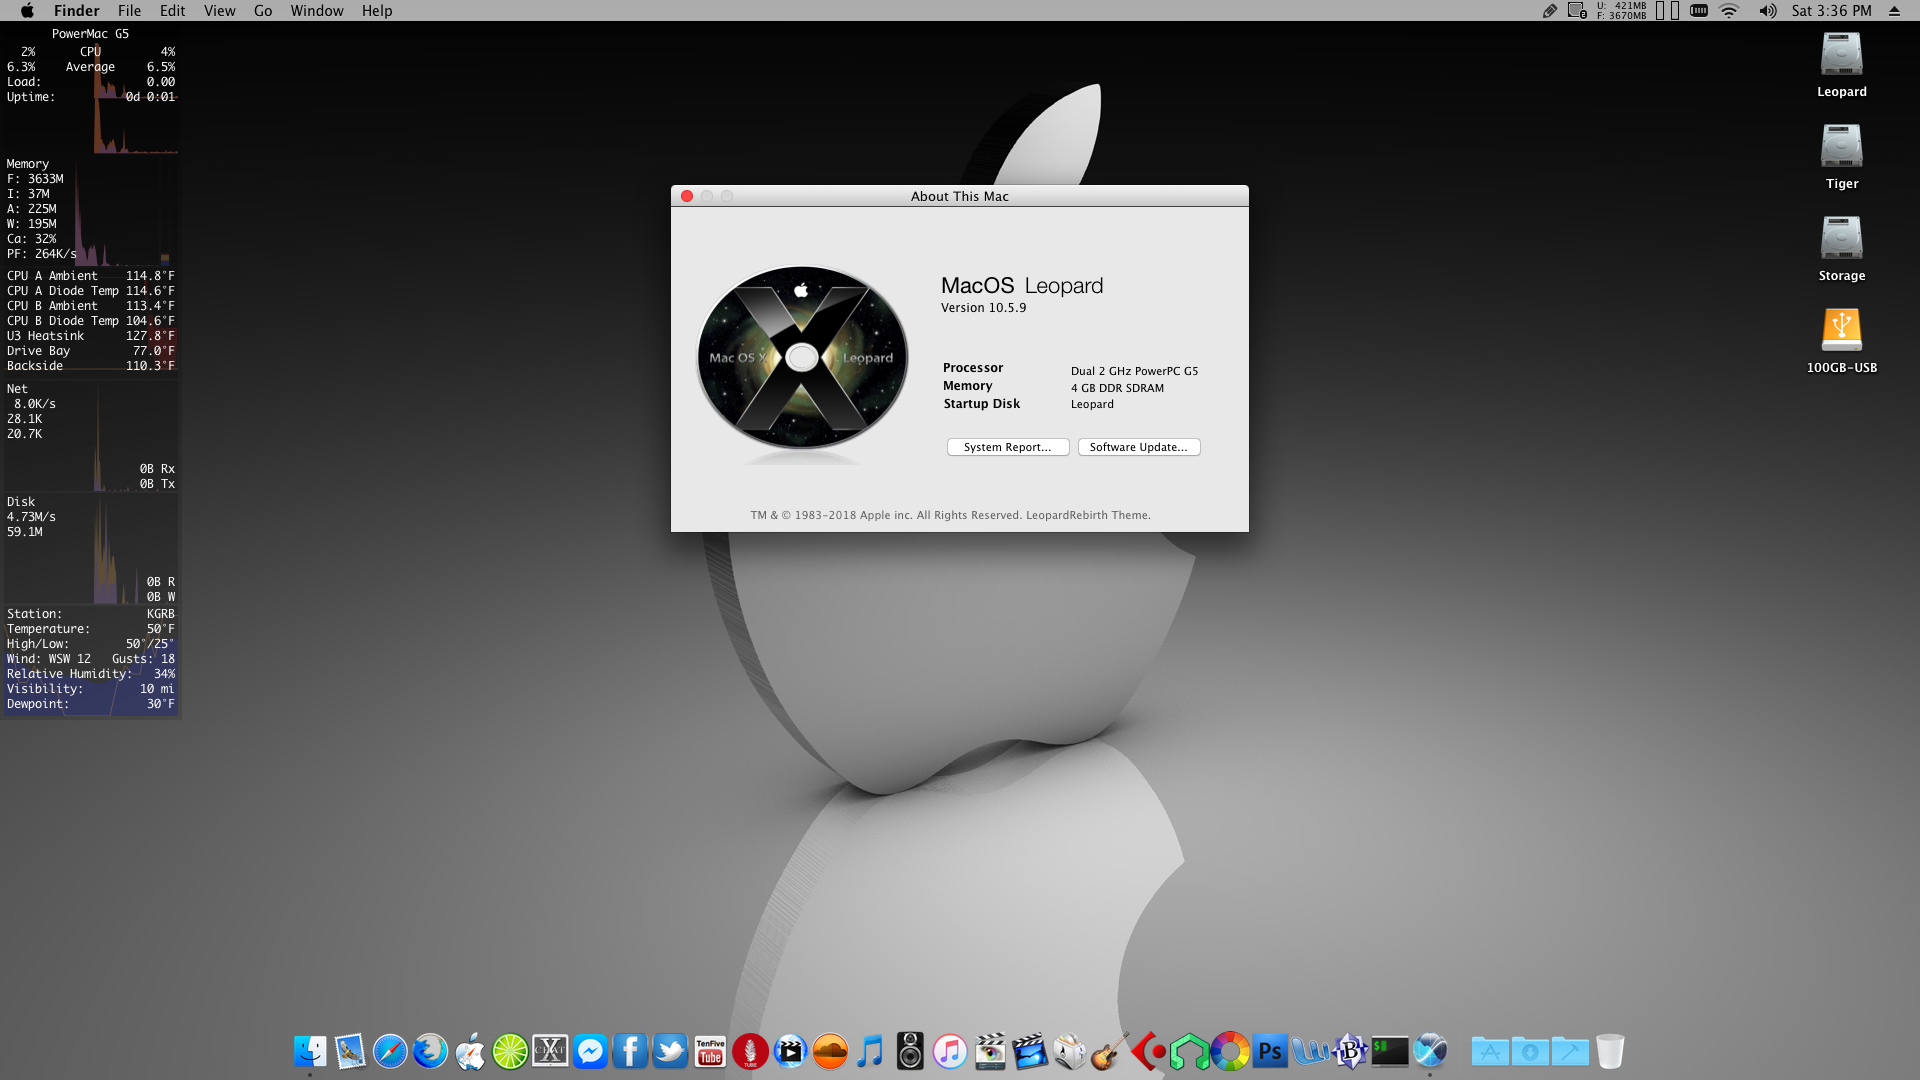Open the Facebook dock icon
This screenshot has width=1920, height=1080.
point(630,1051)
